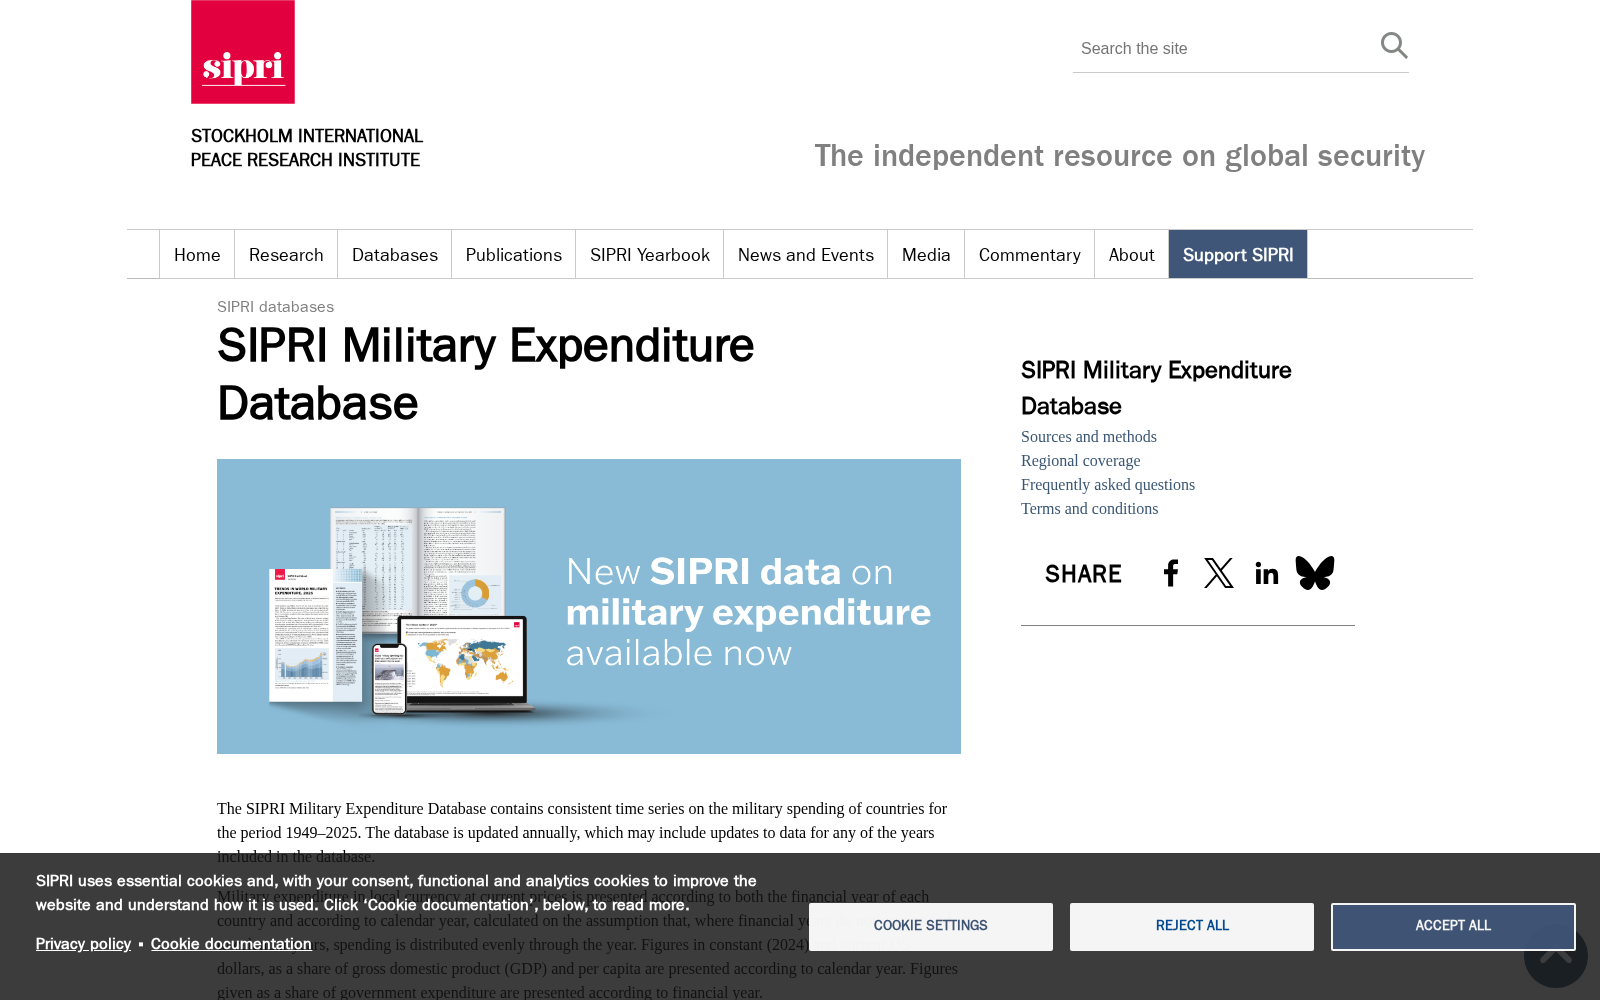Open Sources and methods link
The image size is (1600, 1000).
(1089, 437)
